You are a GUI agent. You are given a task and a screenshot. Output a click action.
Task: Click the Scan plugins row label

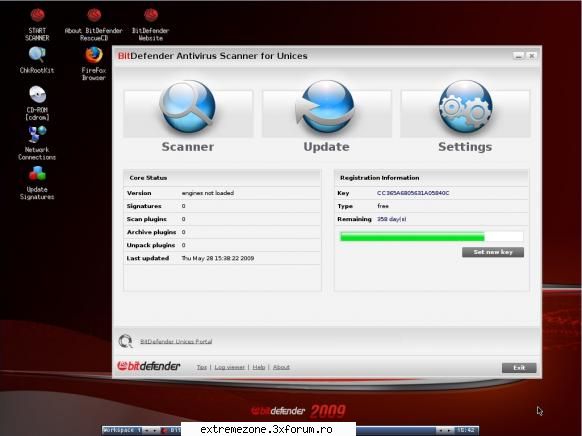[147, 219]
